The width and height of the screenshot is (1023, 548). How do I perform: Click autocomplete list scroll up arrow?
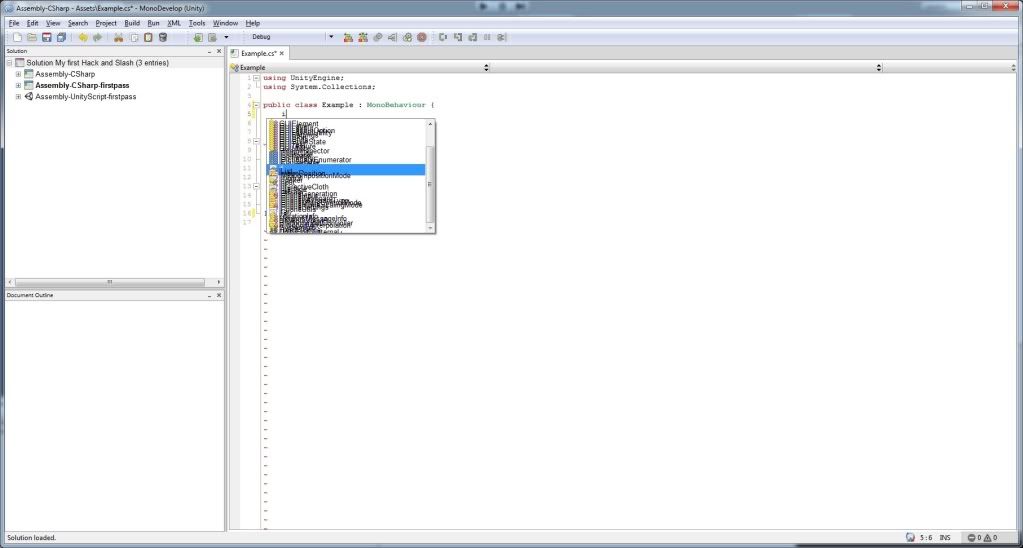coord(430,123)
